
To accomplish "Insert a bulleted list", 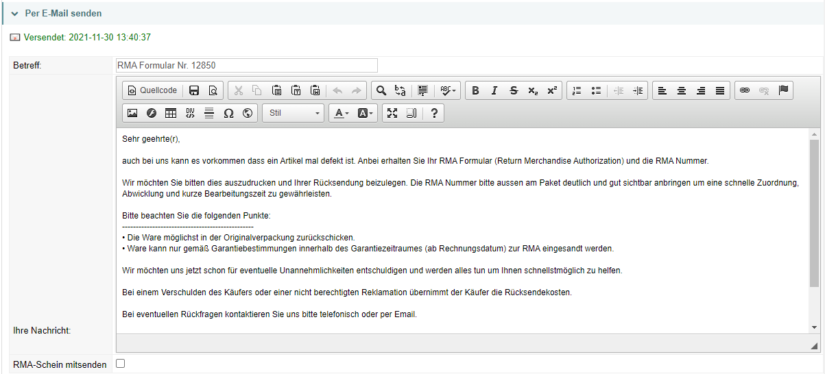I will [x=596, y=90].
